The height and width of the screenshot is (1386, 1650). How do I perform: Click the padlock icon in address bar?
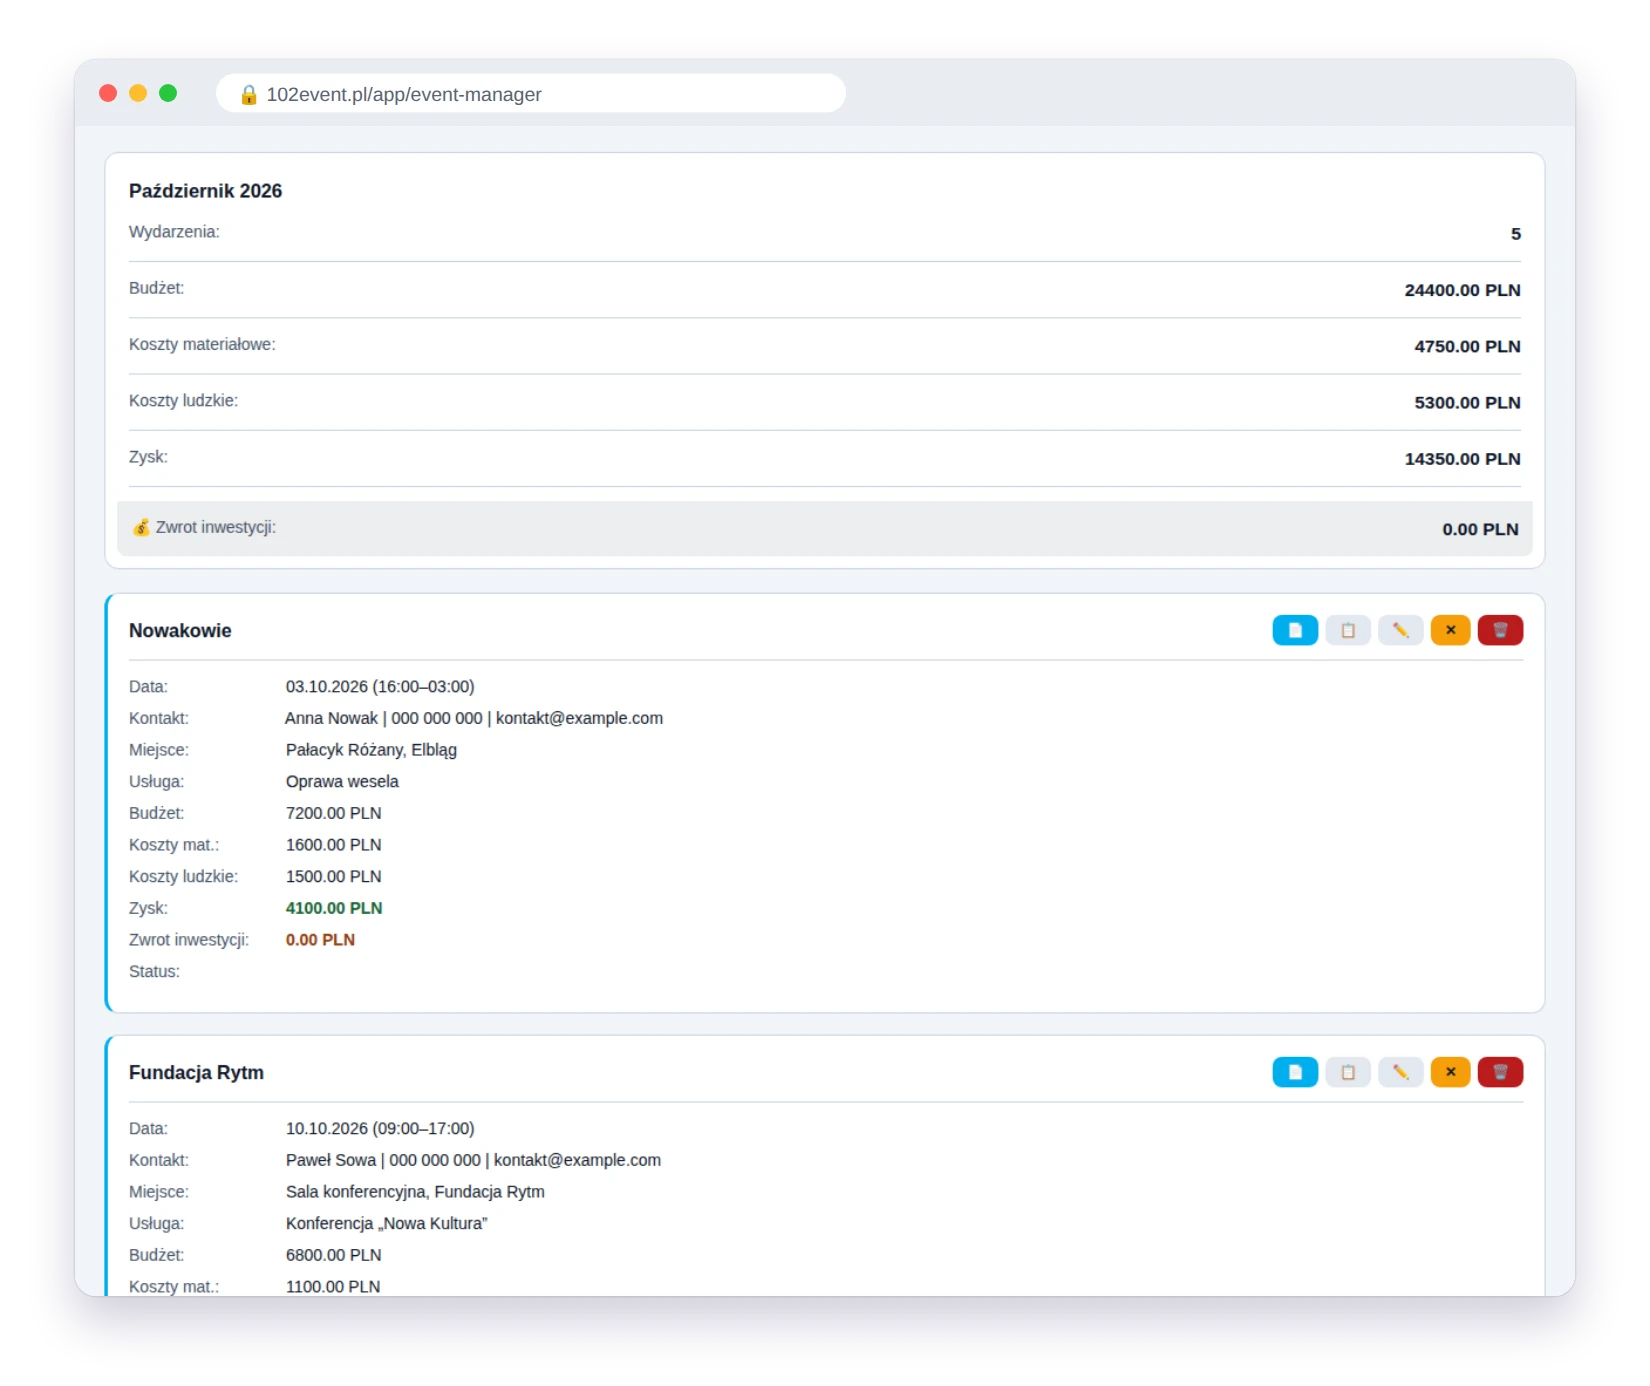coord(249,94)
